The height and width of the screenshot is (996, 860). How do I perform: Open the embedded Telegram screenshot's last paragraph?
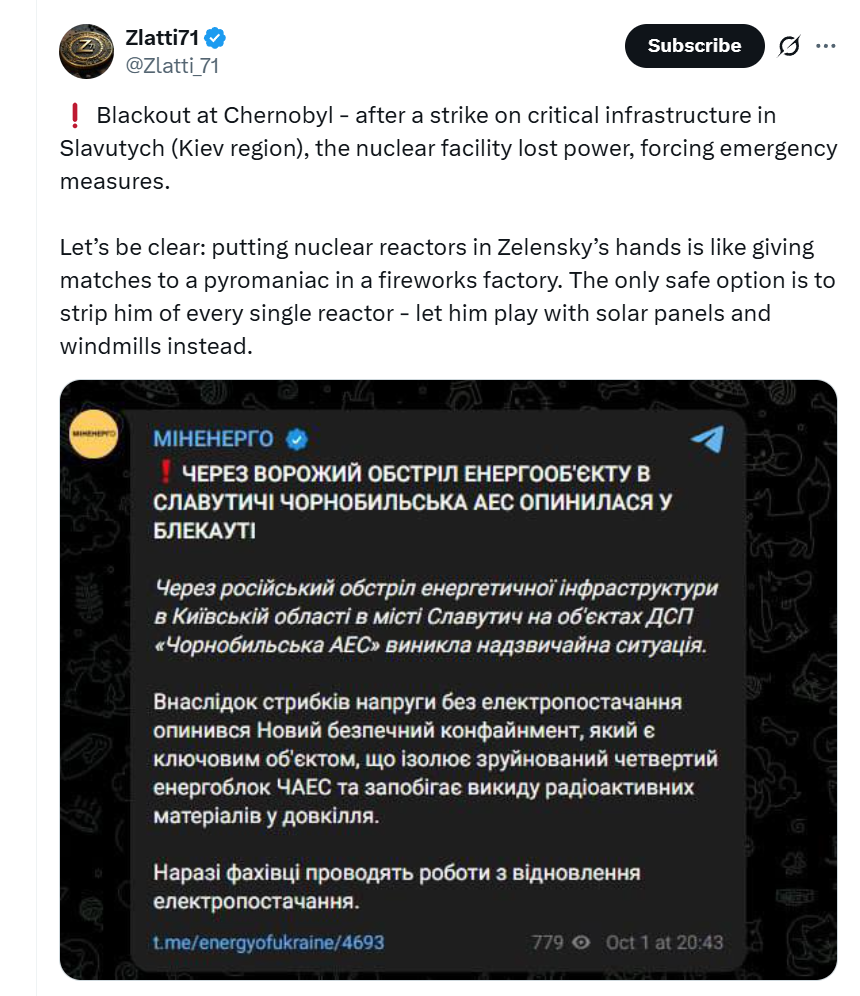pos(396,887)
